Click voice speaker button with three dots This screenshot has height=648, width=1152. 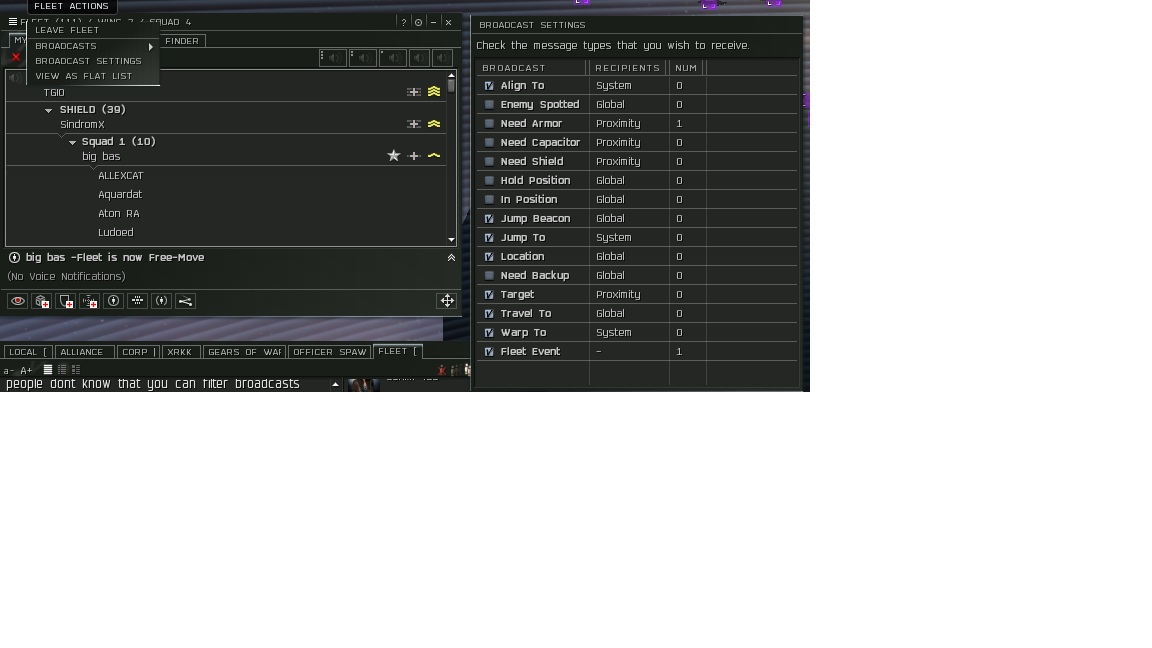click(333, 57)
